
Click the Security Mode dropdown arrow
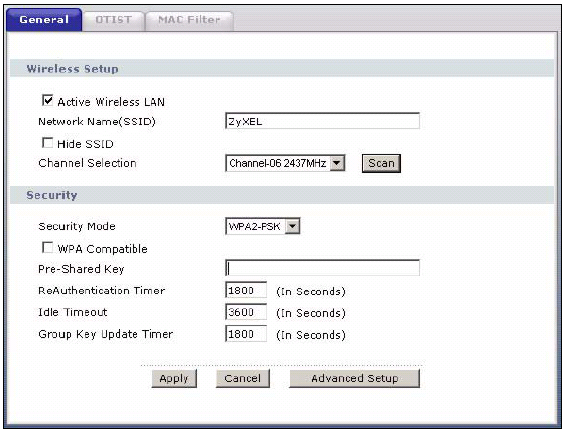pos(292,226)
